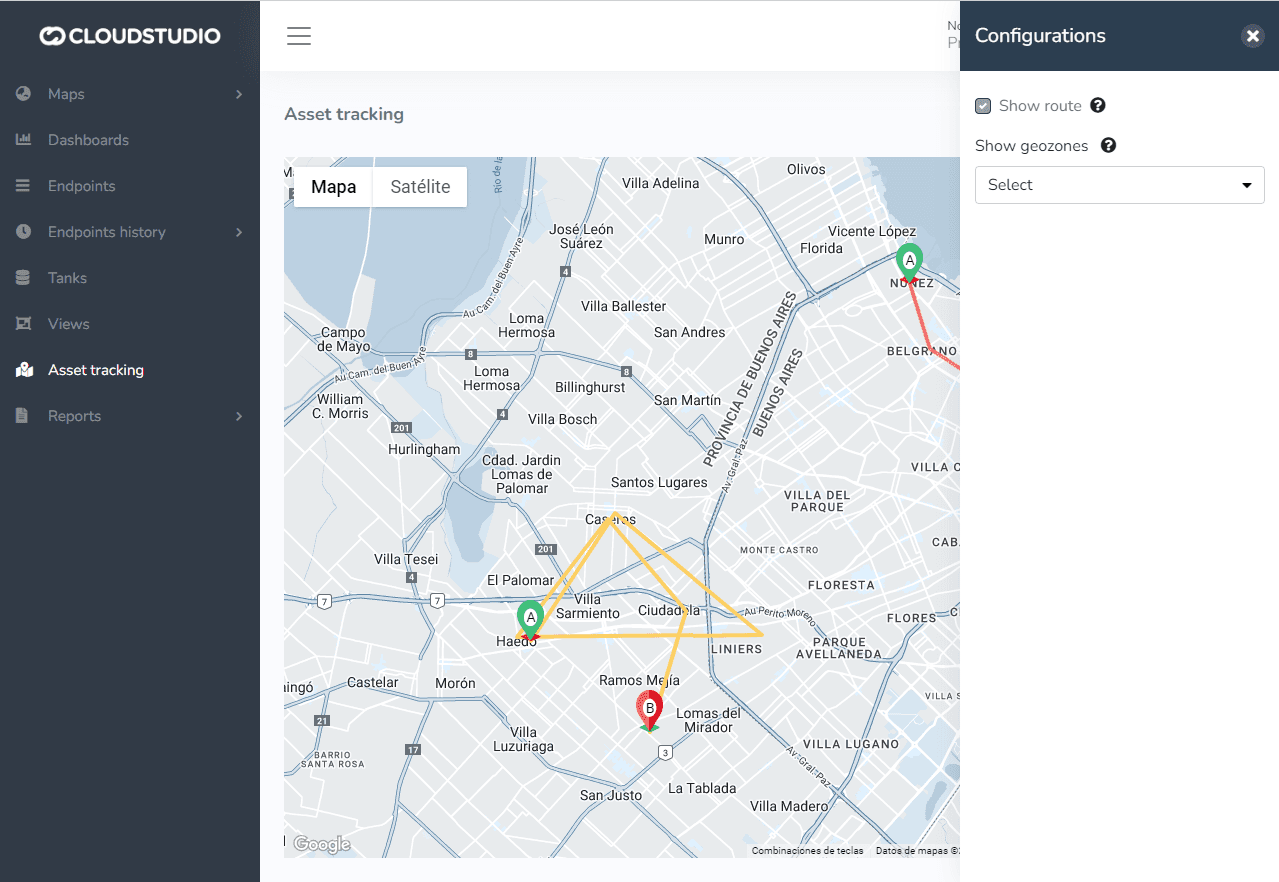
Task: Click the Show route label
Action: tap(1040, 105)
